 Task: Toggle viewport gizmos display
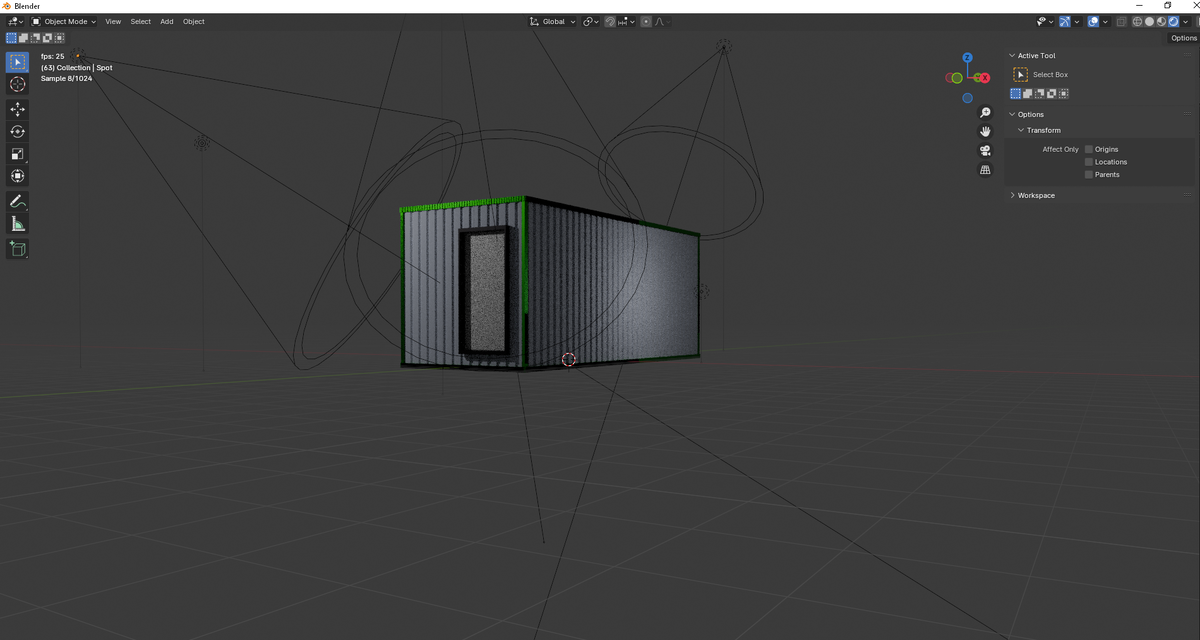tap(1064, 21)
